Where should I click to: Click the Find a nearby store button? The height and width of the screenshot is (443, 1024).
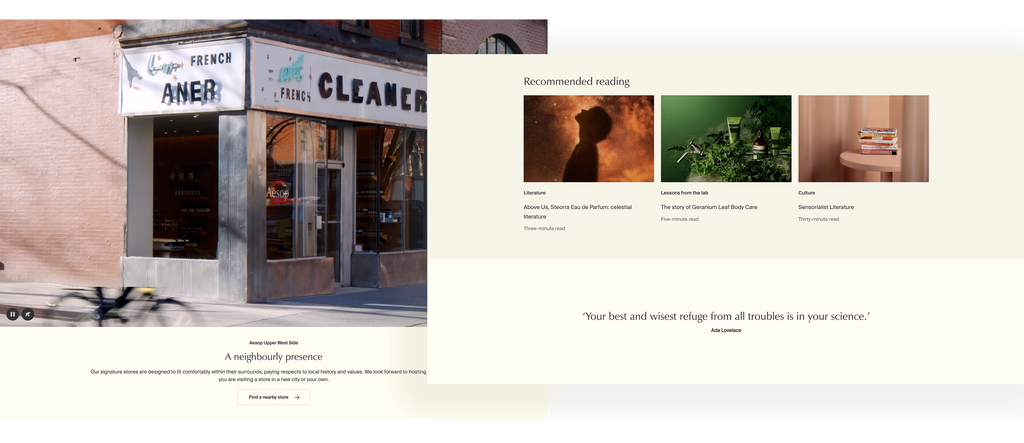274,397
